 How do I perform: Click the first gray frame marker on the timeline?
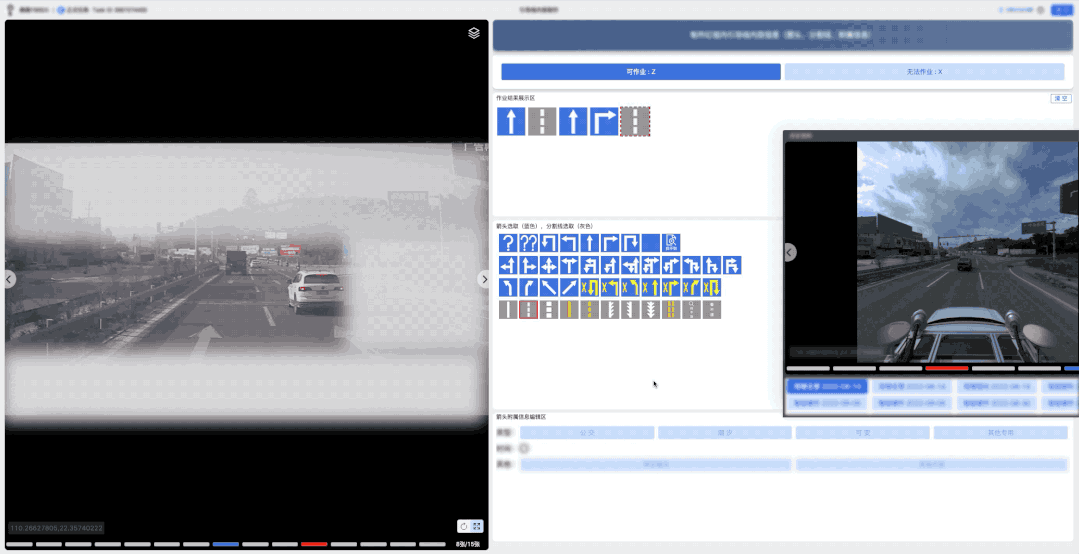(x=19, y=544)
